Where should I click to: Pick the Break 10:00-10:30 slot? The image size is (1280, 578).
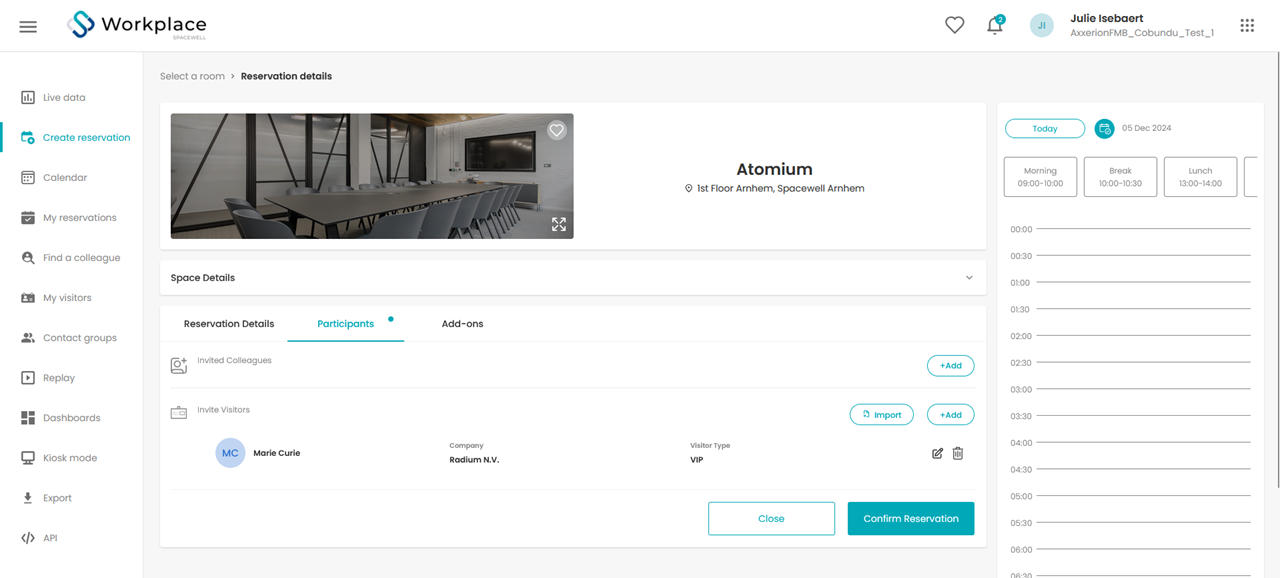pos(1120,177)
